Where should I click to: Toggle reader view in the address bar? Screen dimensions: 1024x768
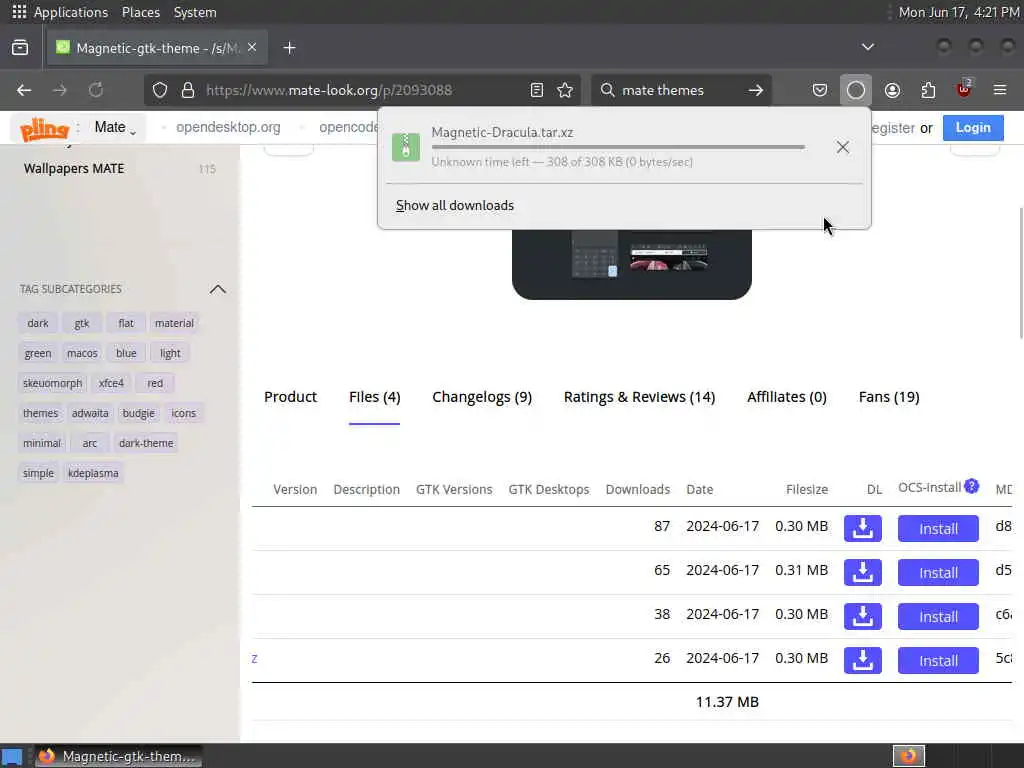tap(537, 90)
